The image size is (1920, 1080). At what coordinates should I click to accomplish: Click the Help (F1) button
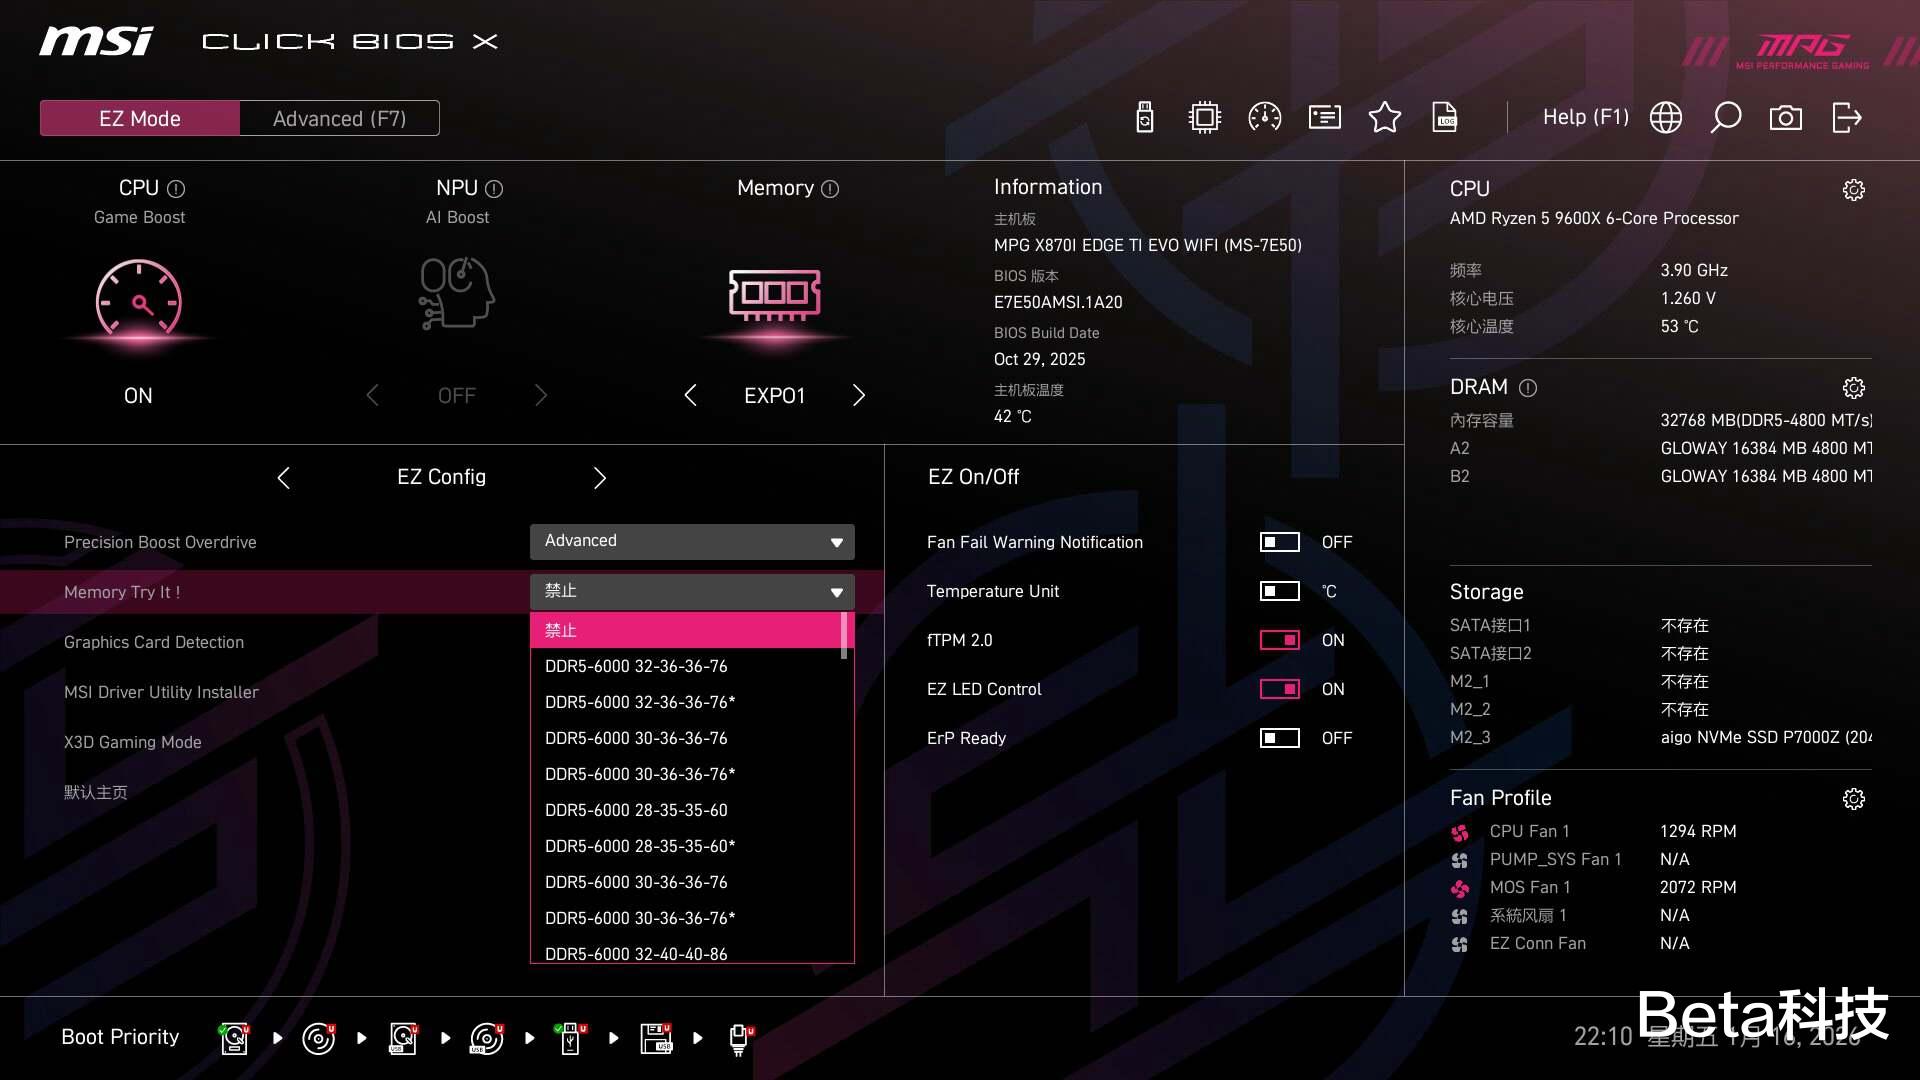point(1585,118)
